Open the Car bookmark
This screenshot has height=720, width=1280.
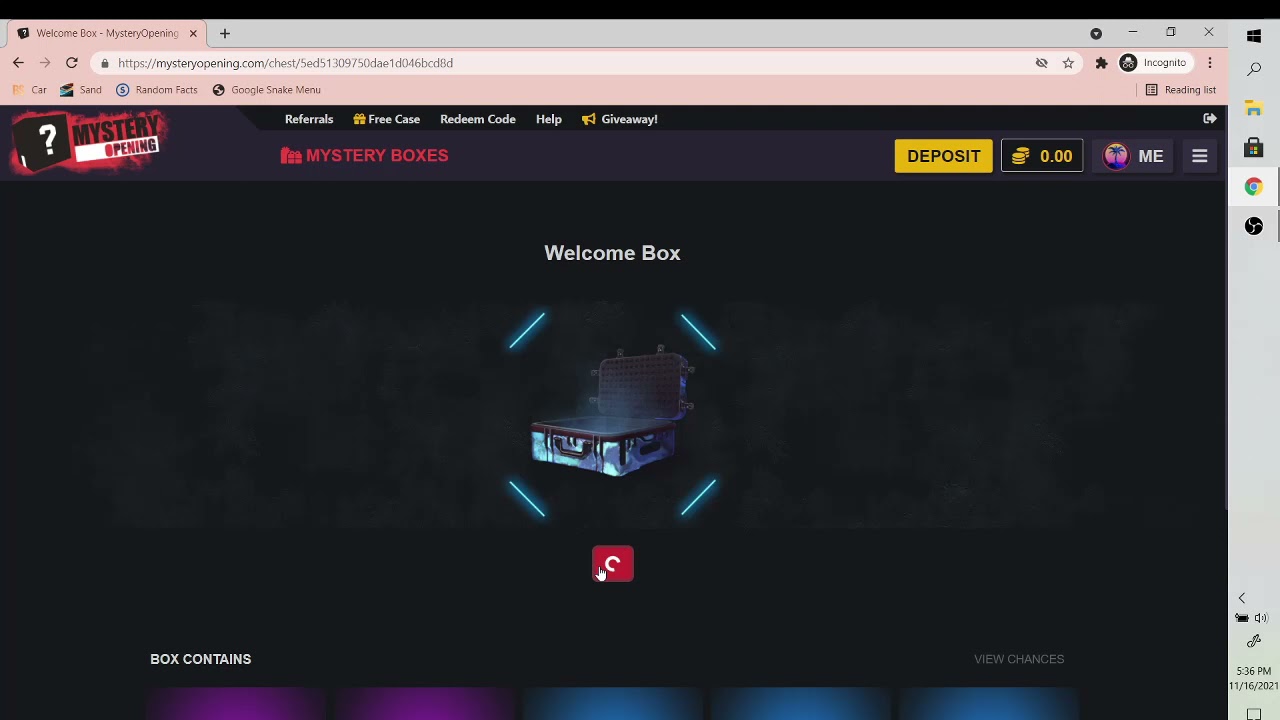tap(29, 90)
